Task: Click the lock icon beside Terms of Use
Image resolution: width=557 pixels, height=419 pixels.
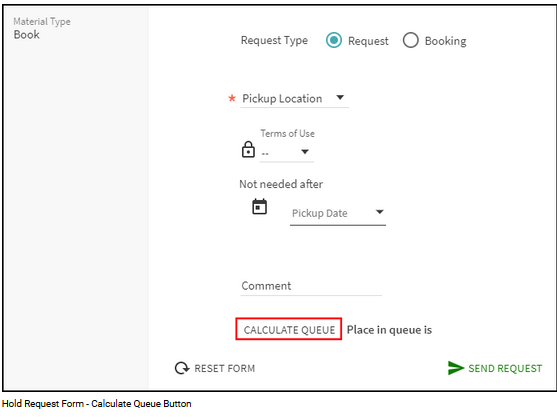Action: [x=248, y=149]
